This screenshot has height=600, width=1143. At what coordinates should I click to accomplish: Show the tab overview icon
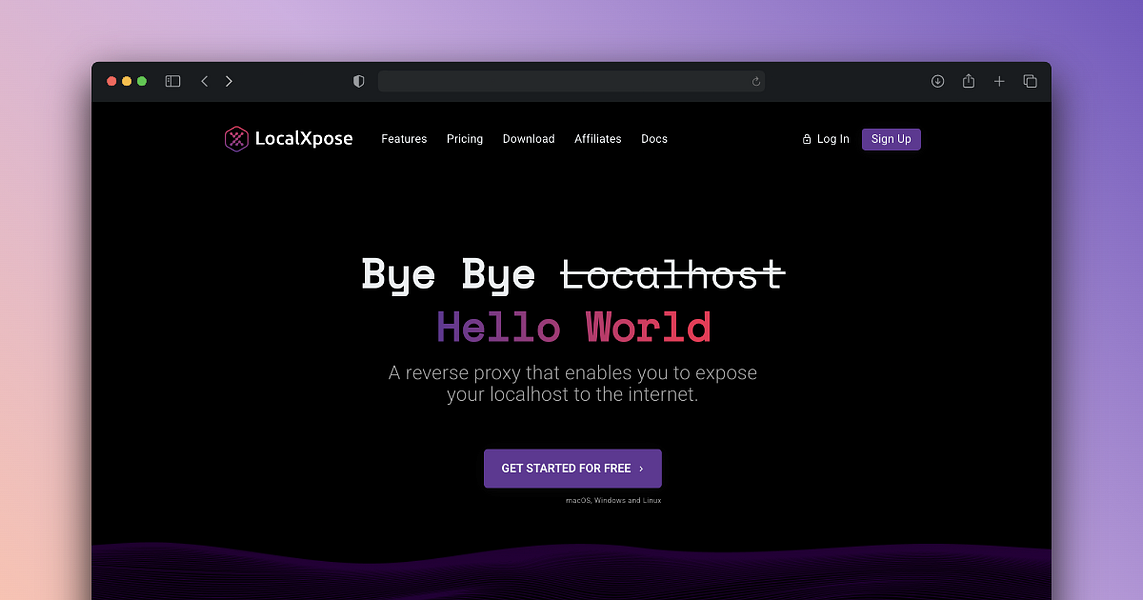[1030, 81]
